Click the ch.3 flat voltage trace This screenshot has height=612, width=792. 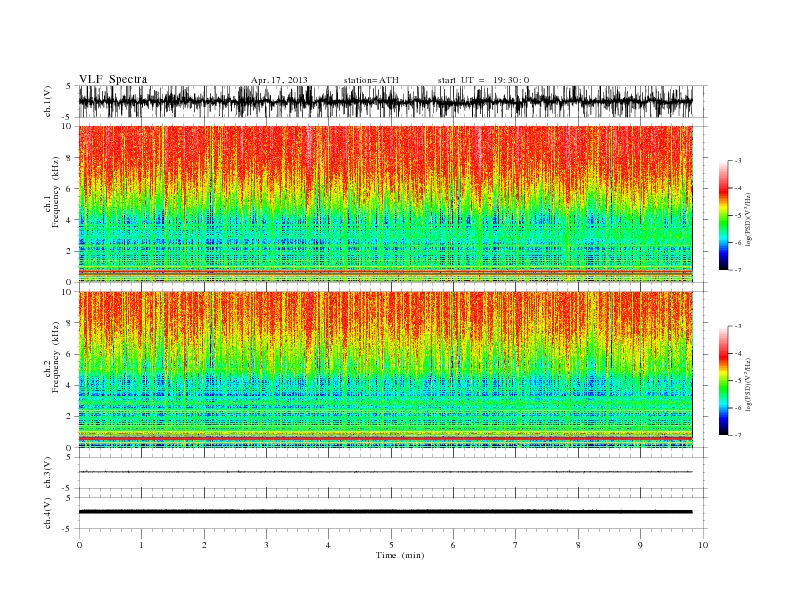(385, 472)
